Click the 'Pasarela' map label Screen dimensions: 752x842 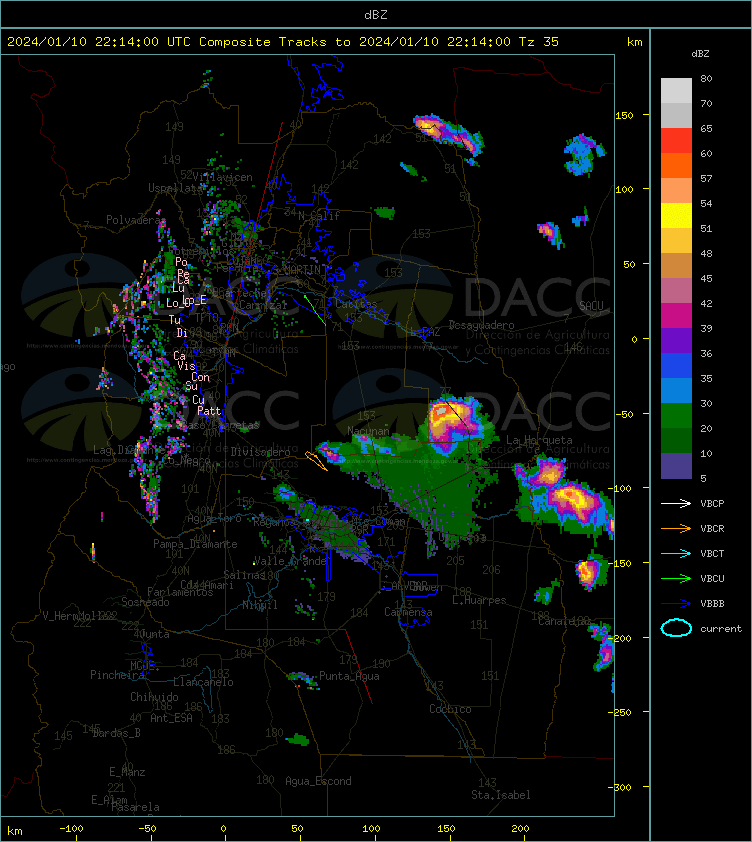tap(135, 807)
